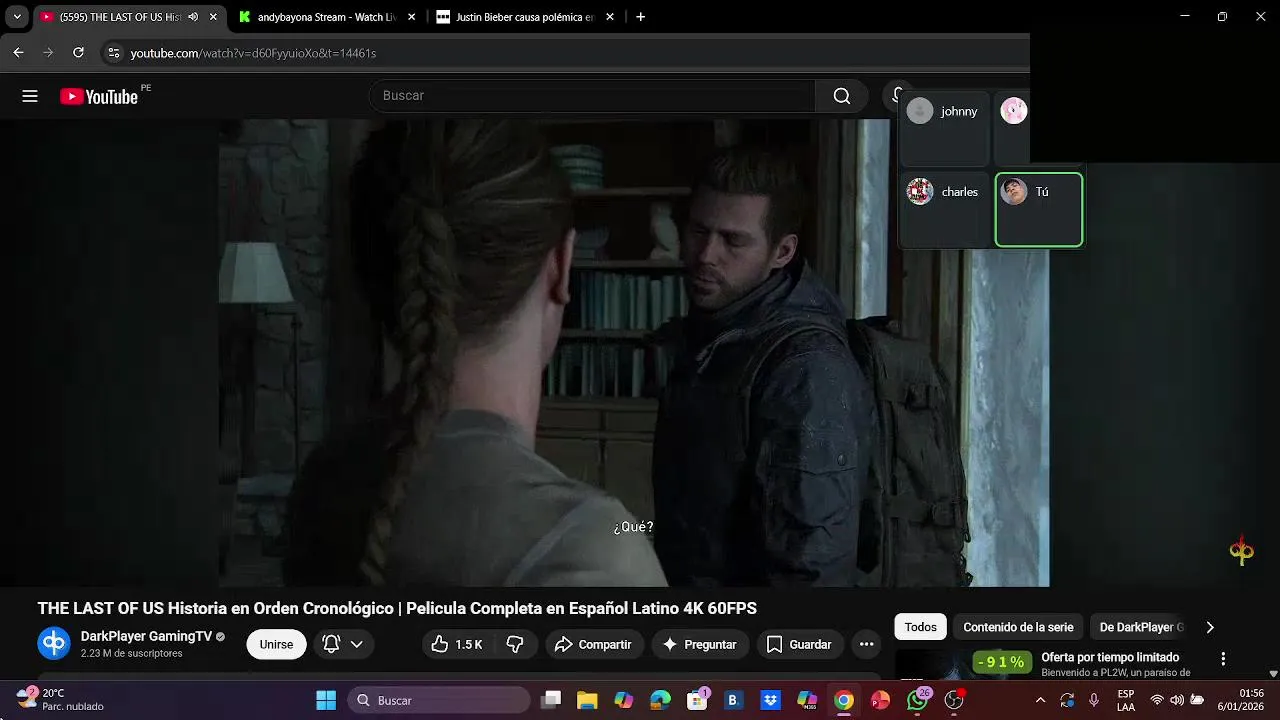Select the Todos filter chip
The width and height of the screenshot is (1280, 720).
pos(921,627)
